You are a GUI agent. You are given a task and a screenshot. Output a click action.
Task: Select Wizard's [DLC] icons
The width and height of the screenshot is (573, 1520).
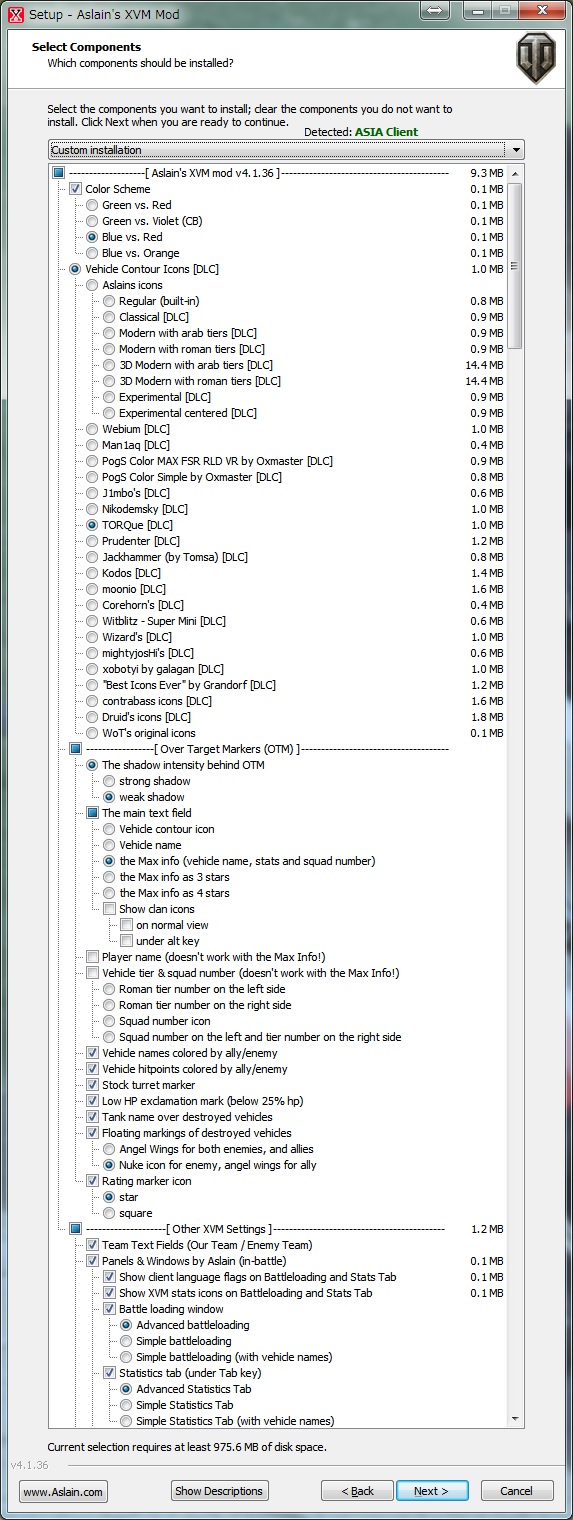point(93,637)
